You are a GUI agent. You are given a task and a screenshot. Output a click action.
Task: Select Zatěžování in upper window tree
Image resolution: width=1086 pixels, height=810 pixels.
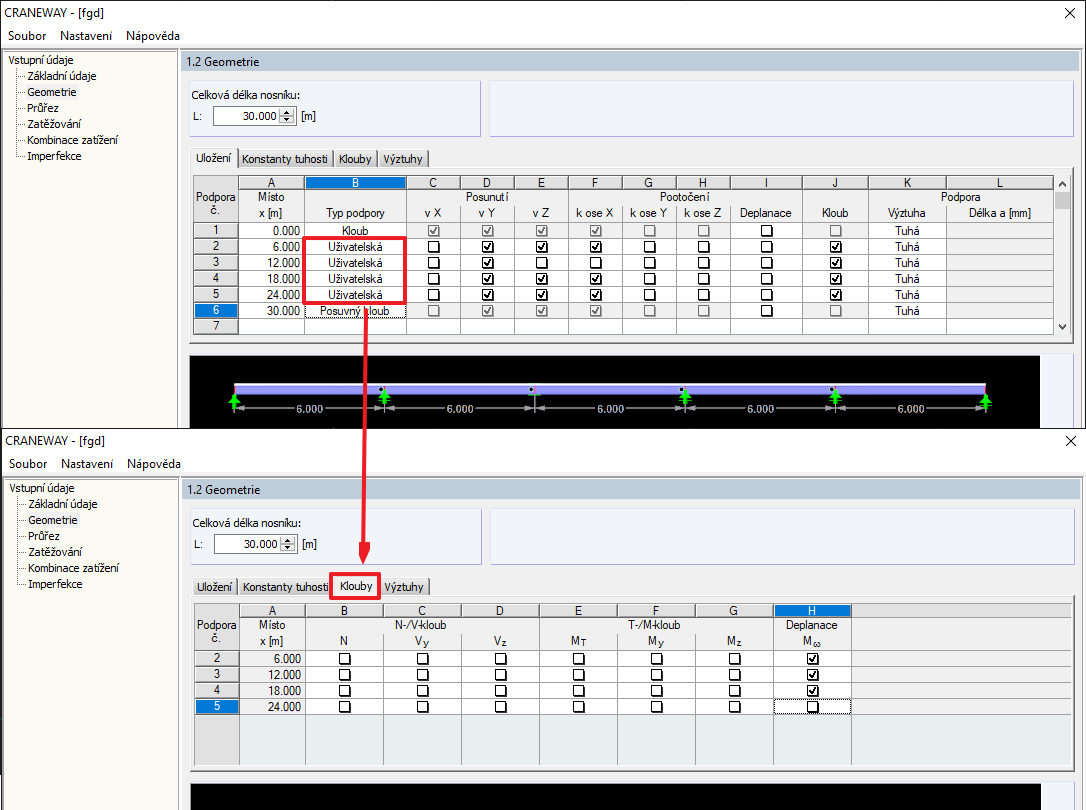coord(54,124)
